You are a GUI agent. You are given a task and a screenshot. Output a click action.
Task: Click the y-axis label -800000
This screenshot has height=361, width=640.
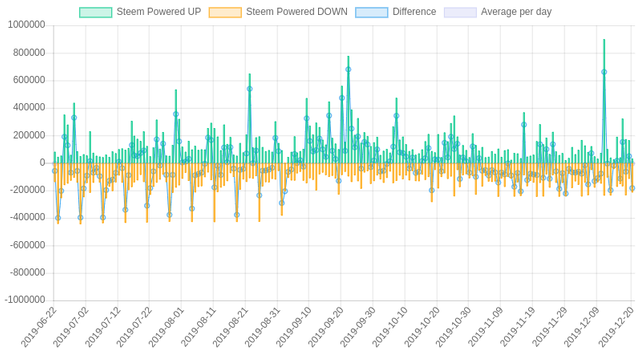tap(27, 273)
